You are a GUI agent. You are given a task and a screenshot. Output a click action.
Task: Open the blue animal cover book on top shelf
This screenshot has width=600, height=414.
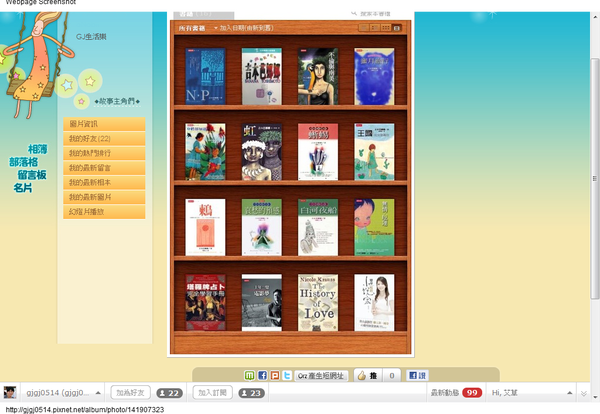[x=374, y=76]
